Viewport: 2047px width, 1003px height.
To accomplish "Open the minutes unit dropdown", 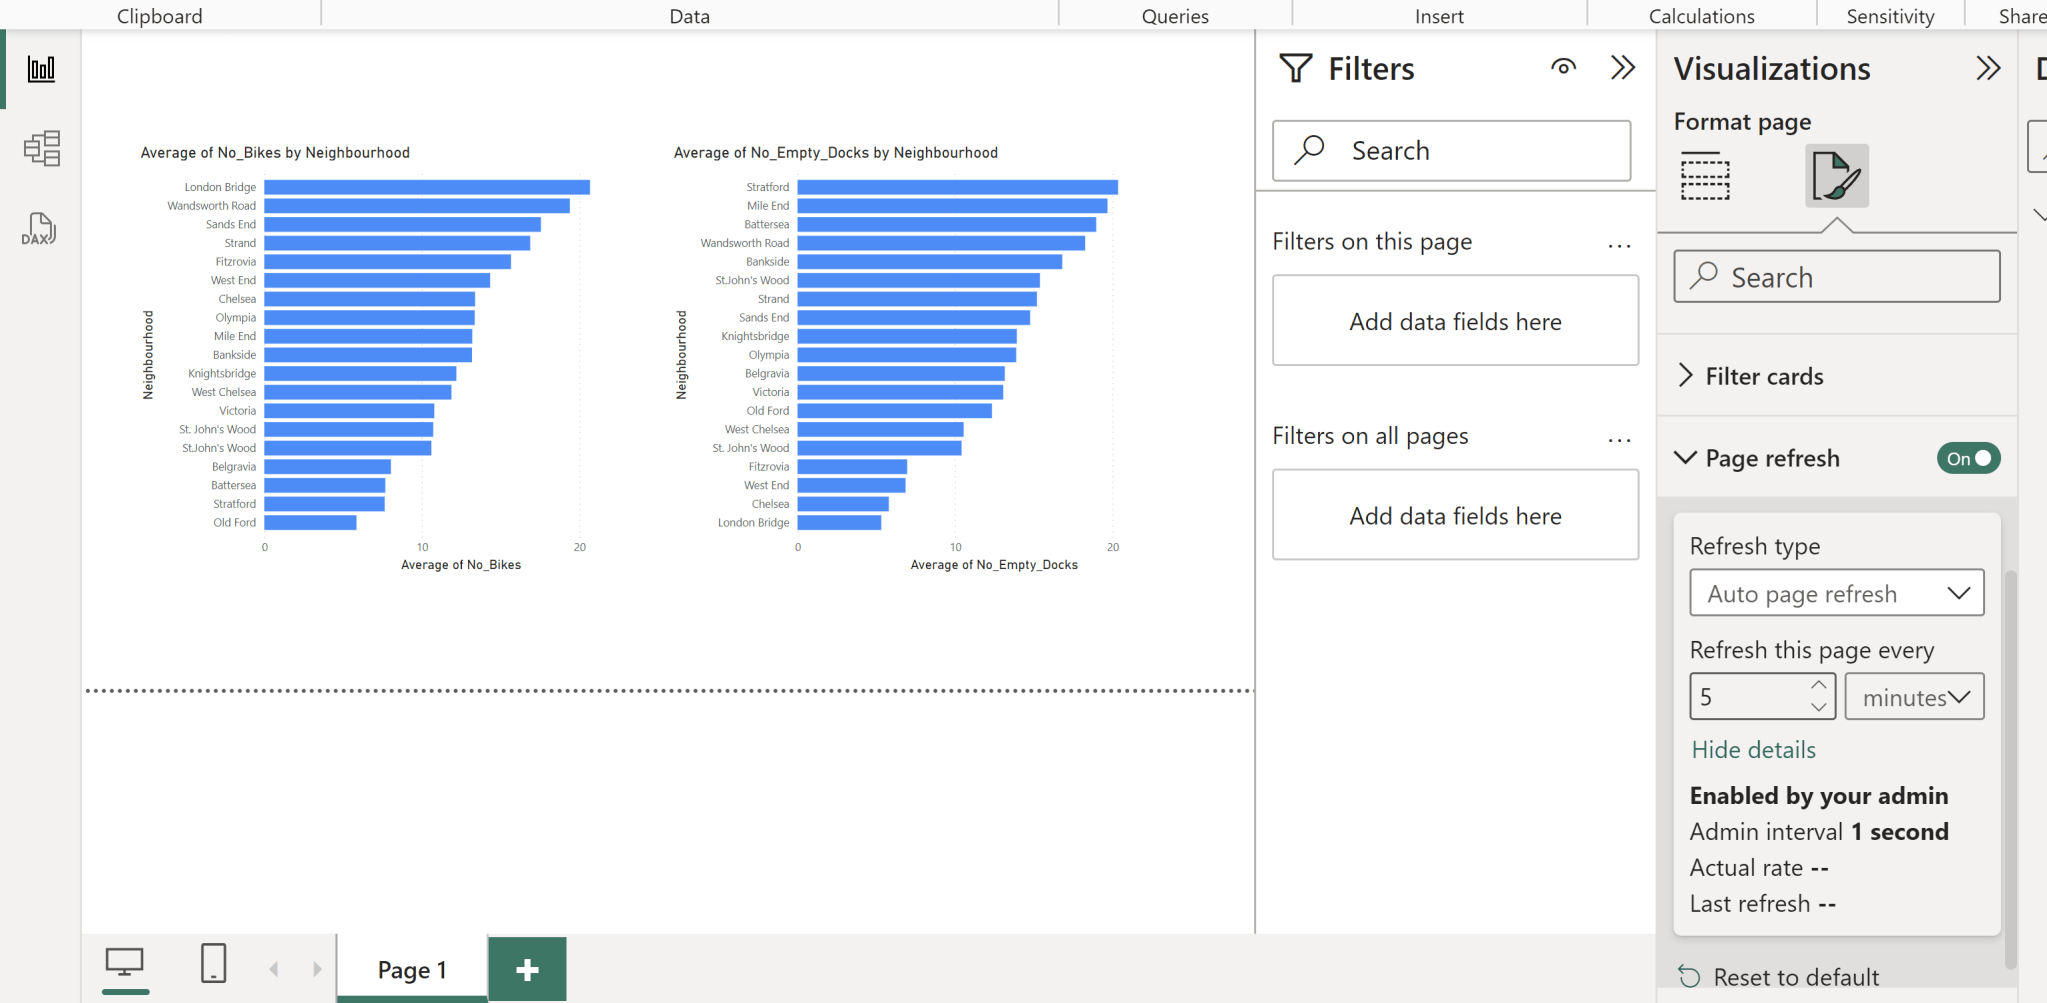I will [1914, 697].
